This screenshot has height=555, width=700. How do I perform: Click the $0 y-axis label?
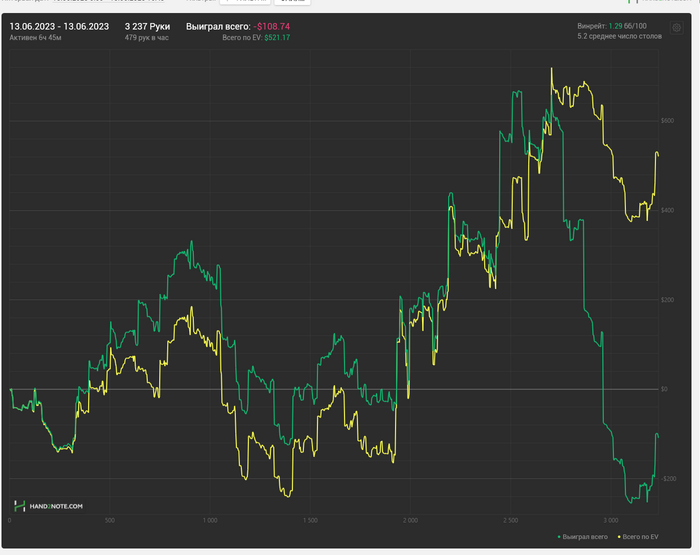click(665, 389)
